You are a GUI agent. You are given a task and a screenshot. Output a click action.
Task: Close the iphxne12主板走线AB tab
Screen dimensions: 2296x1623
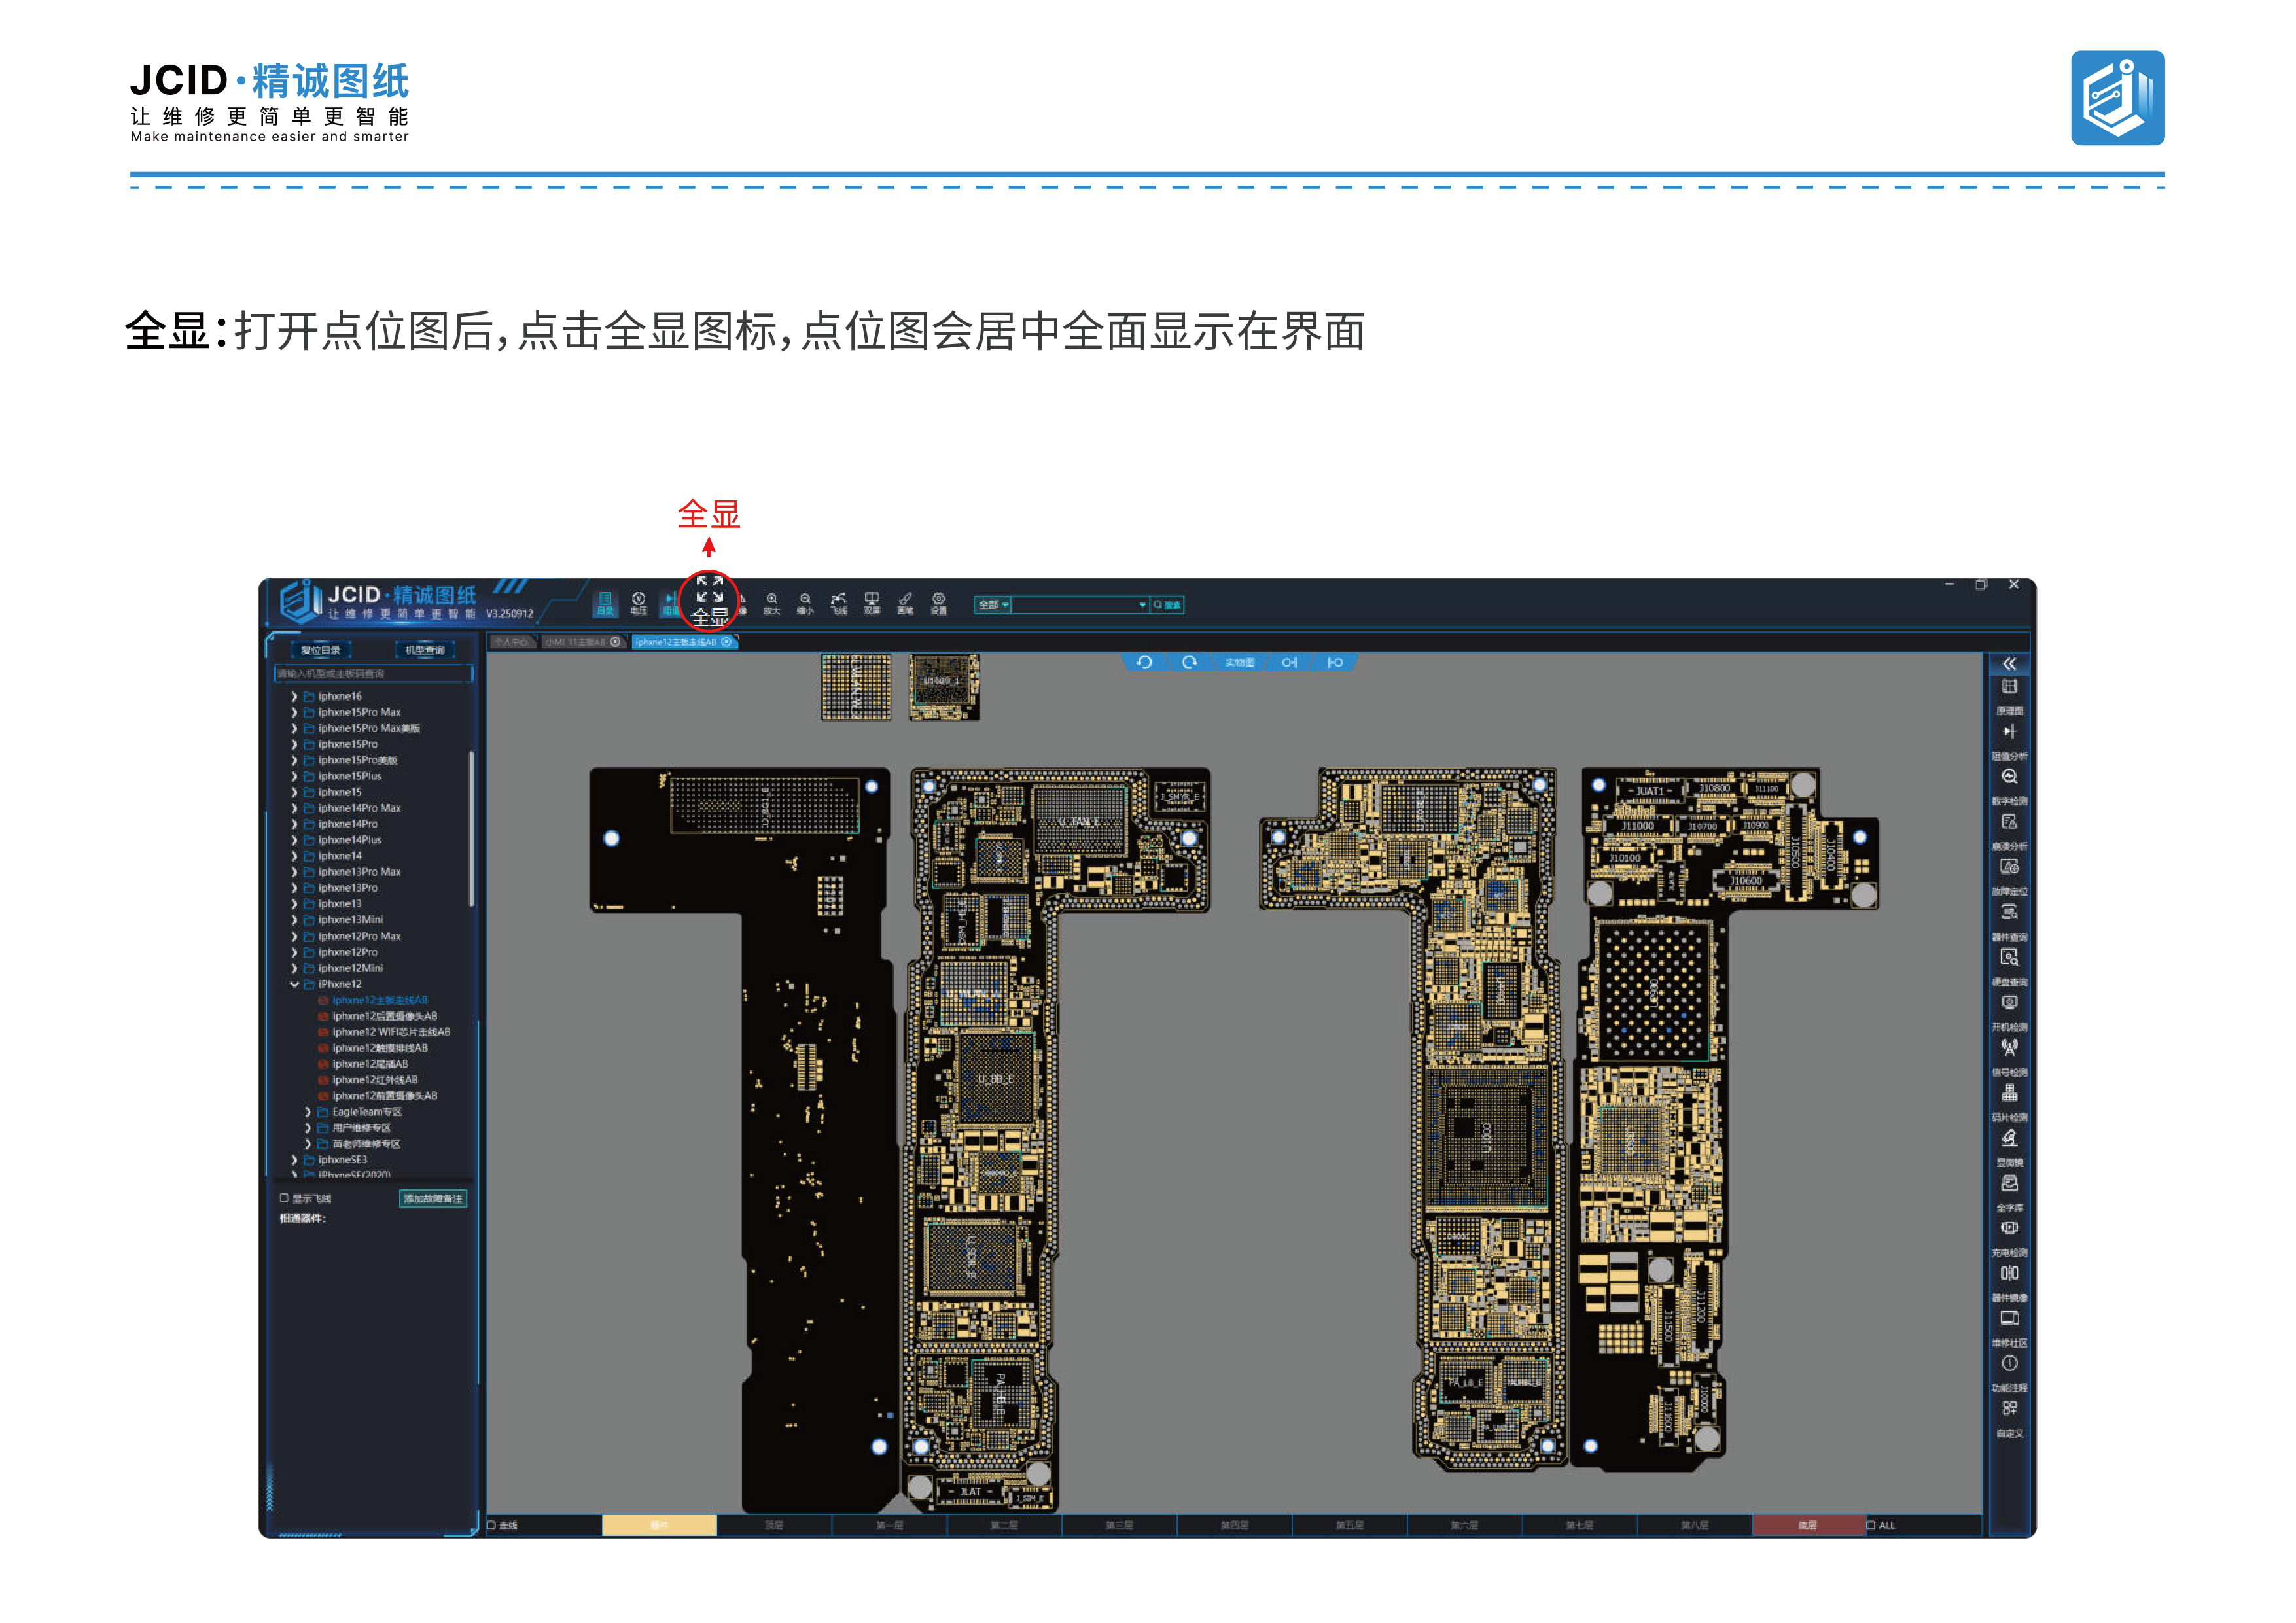(x=727, y=642)
